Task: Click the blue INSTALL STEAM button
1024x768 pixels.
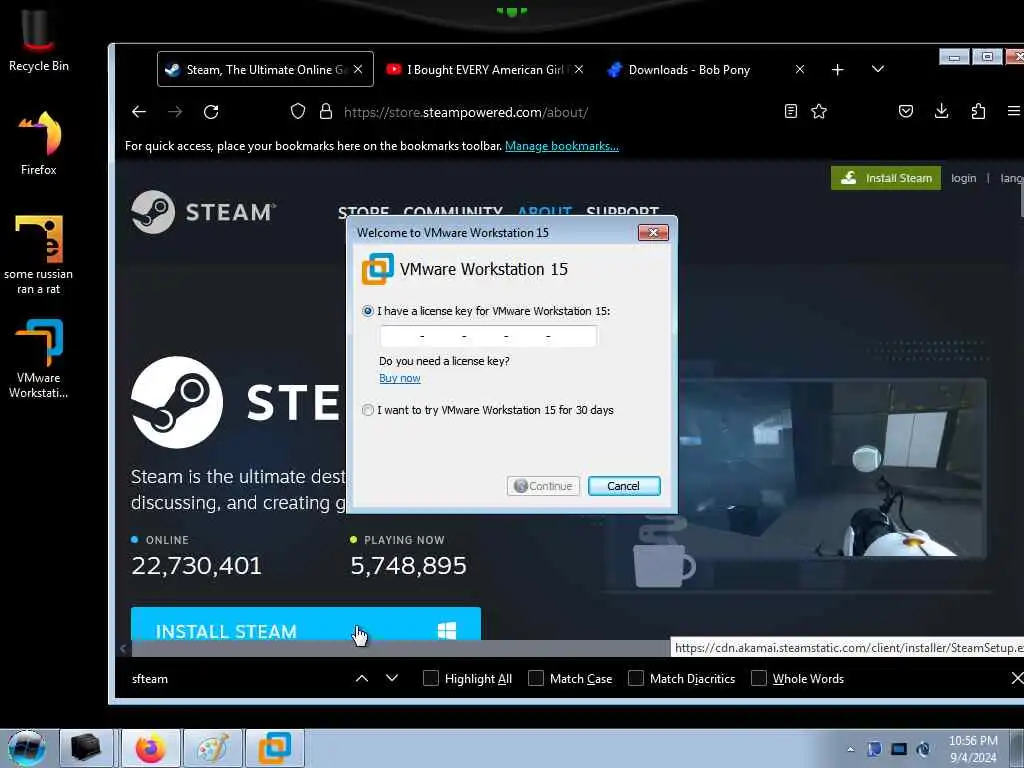Action: pyautogui.click(x=306, y=624)
